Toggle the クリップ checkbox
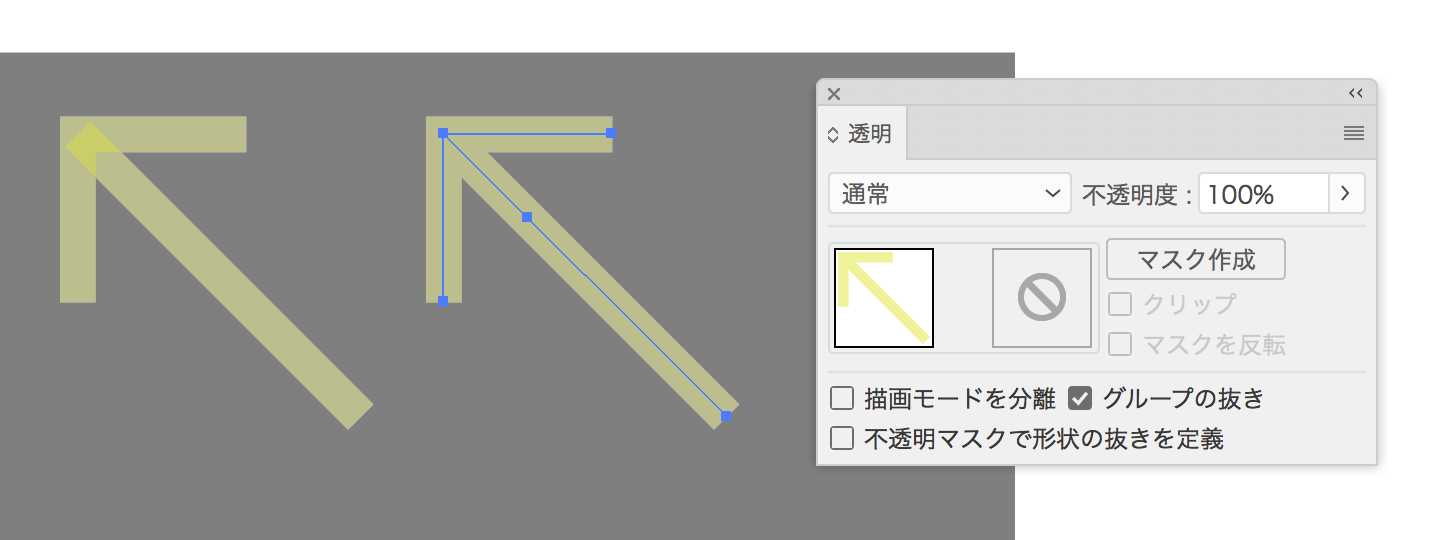Image resolution: width=1456 pixels, height=540 pixels. (1121, 304)
